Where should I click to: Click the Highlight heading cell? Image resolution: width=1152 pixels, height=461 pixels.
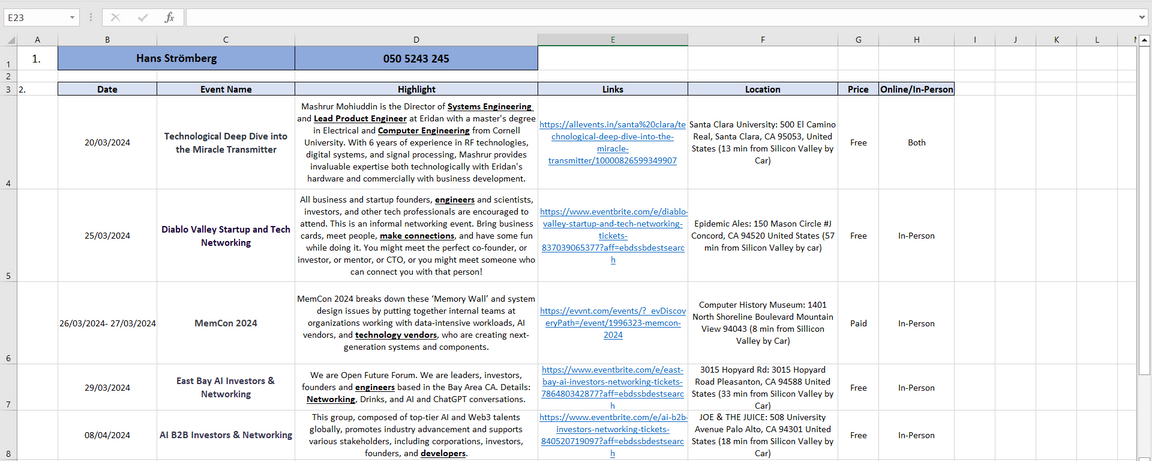[x=417, y=89]
